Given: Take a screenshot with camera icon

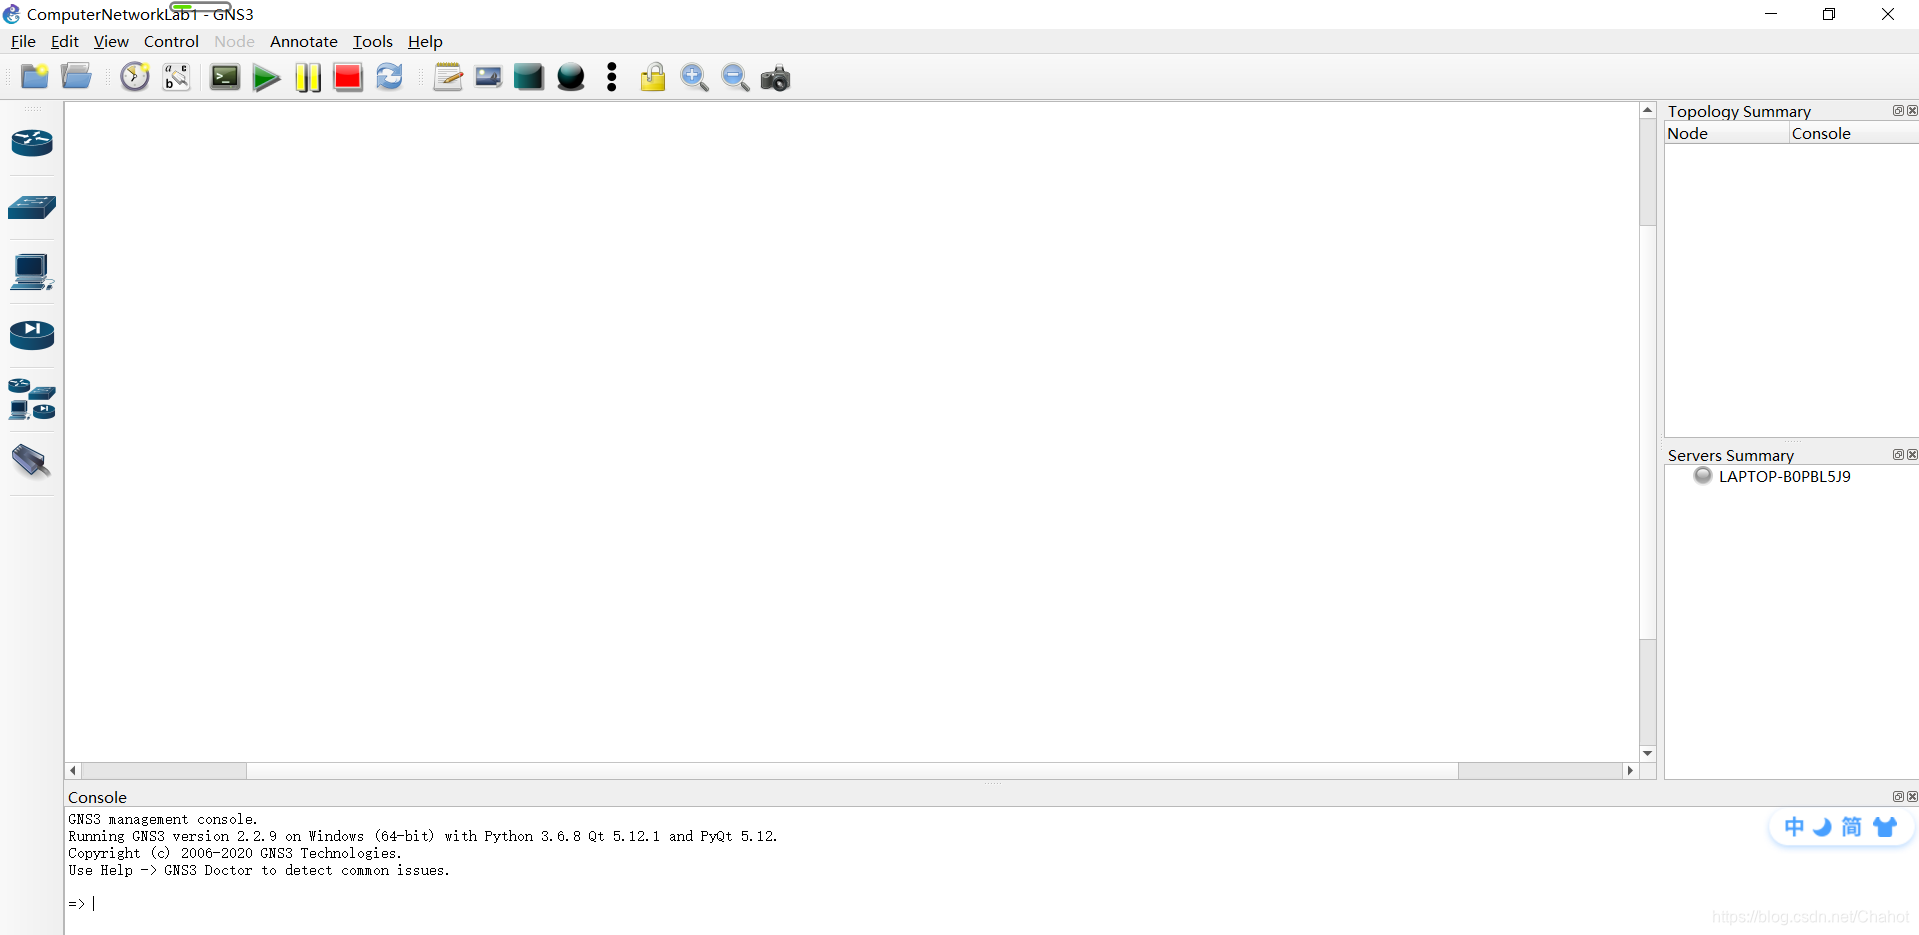Looking at the screenshot, I should click(x=775, y=78).
